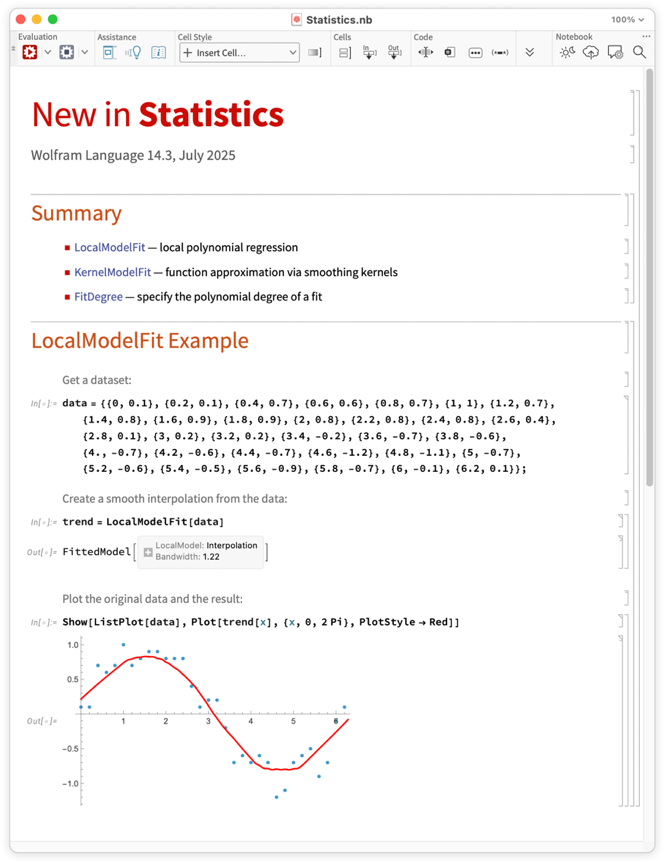This screenshot has height=863, width=665.
Task: Click 'Plot the original data and the result:'
Action: (x=152, y=599)
